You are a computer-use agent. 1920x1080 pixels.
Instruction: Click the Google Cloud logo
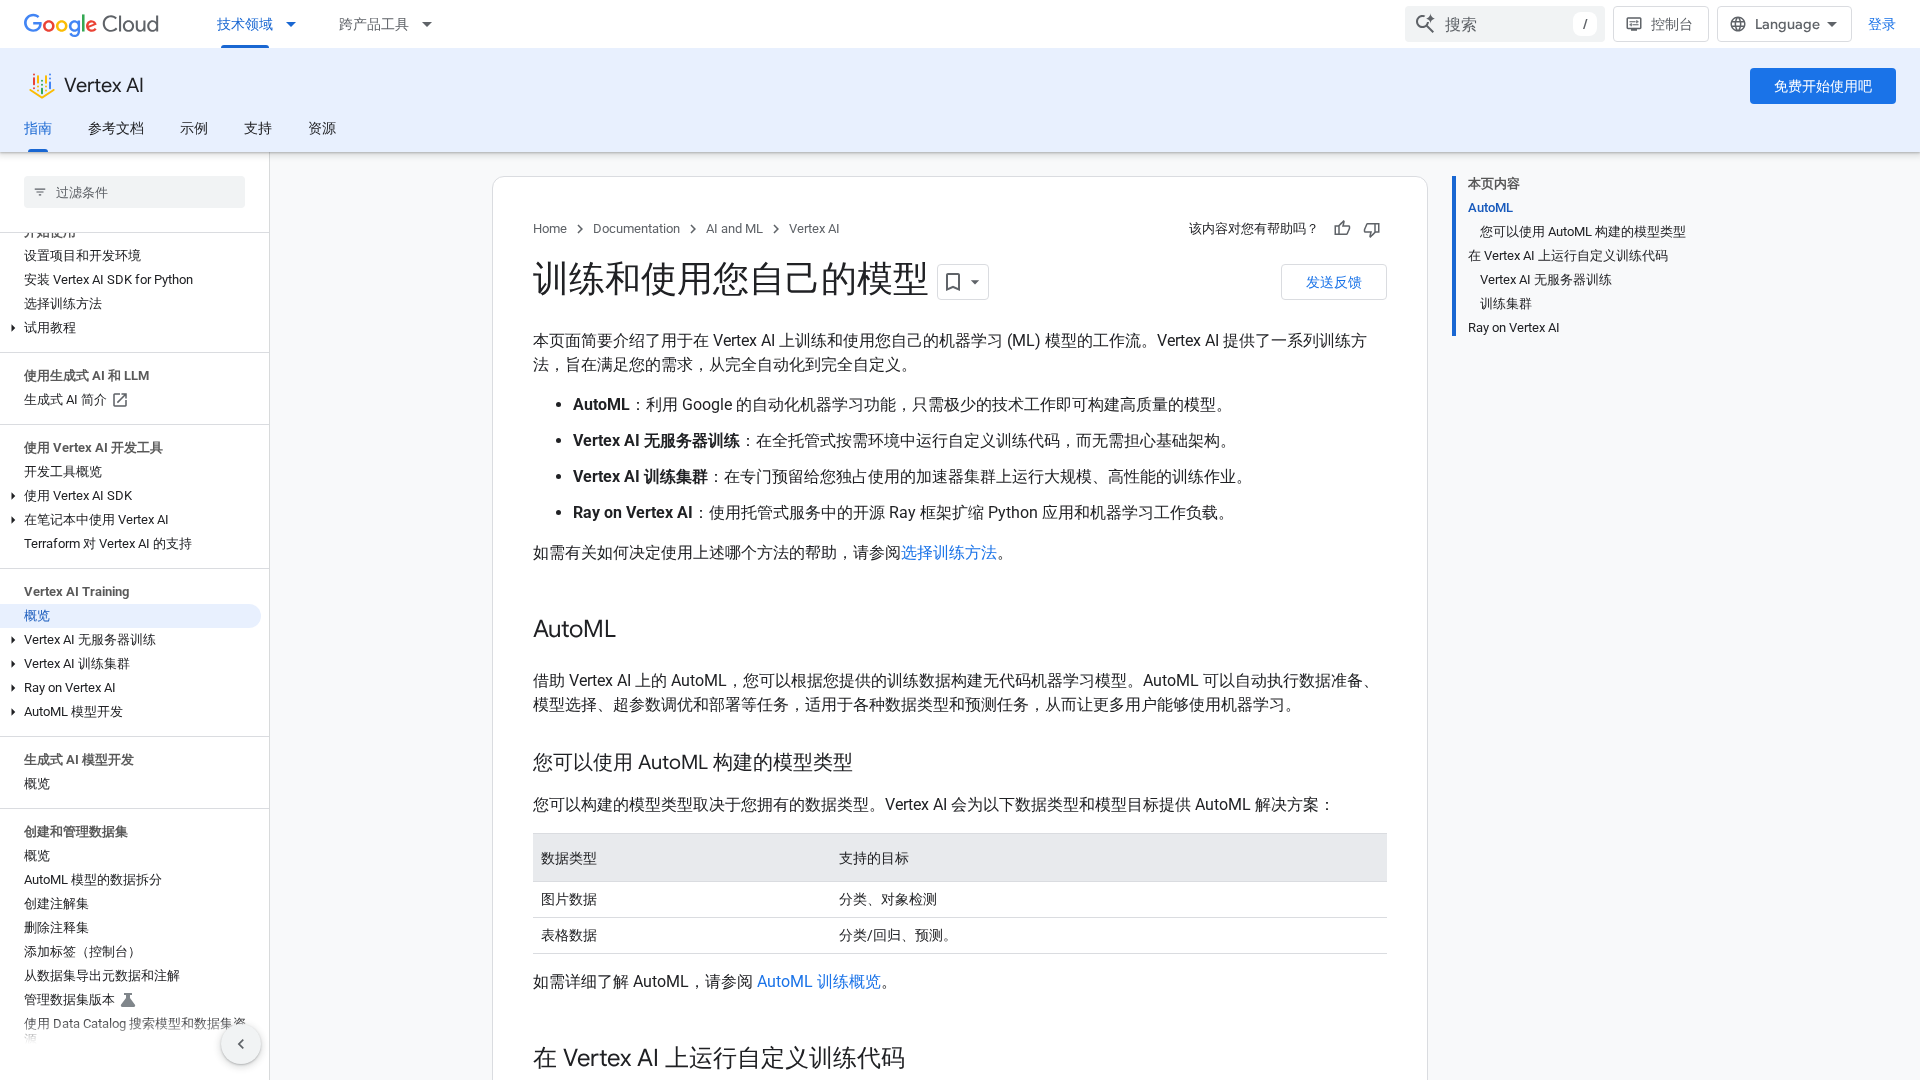point(91,24)
